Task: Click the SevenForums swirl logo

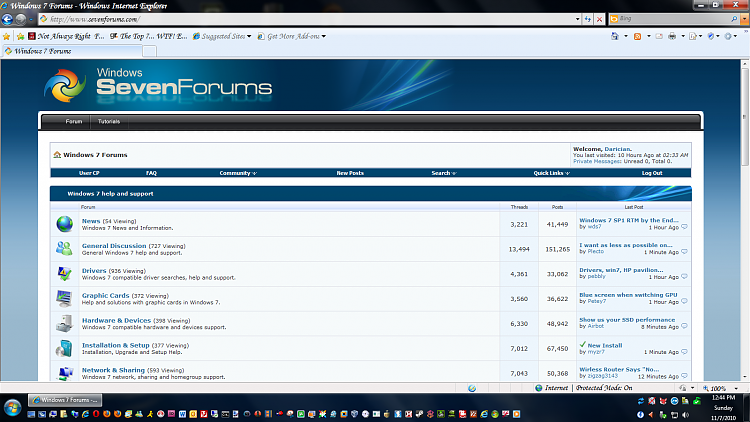Action: pos(65,86)
